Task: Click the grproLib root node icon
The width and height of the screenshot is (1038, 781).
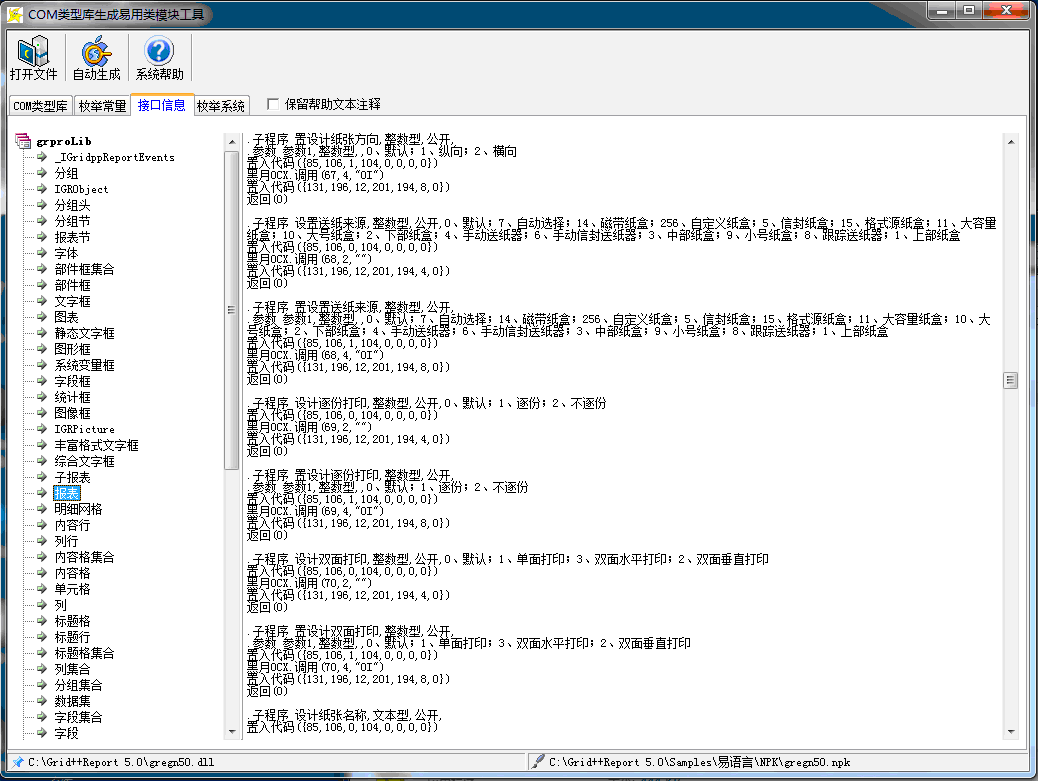Action: point(23,141)
